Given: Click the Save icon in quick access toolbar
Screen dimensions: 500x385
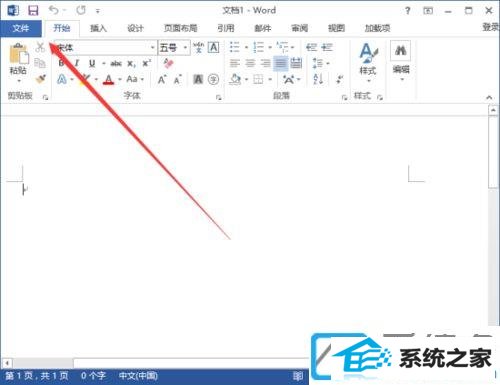Looking at the screenshot, I should point(33,11).
